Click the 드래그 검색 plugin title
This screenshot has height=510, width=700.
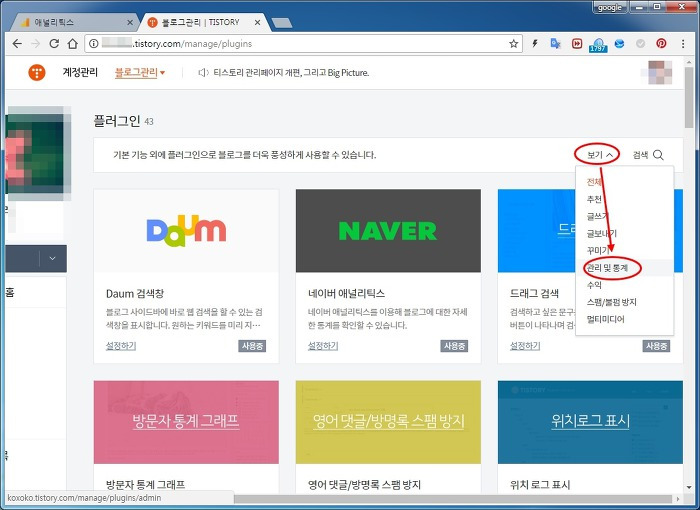click(534, 293)
